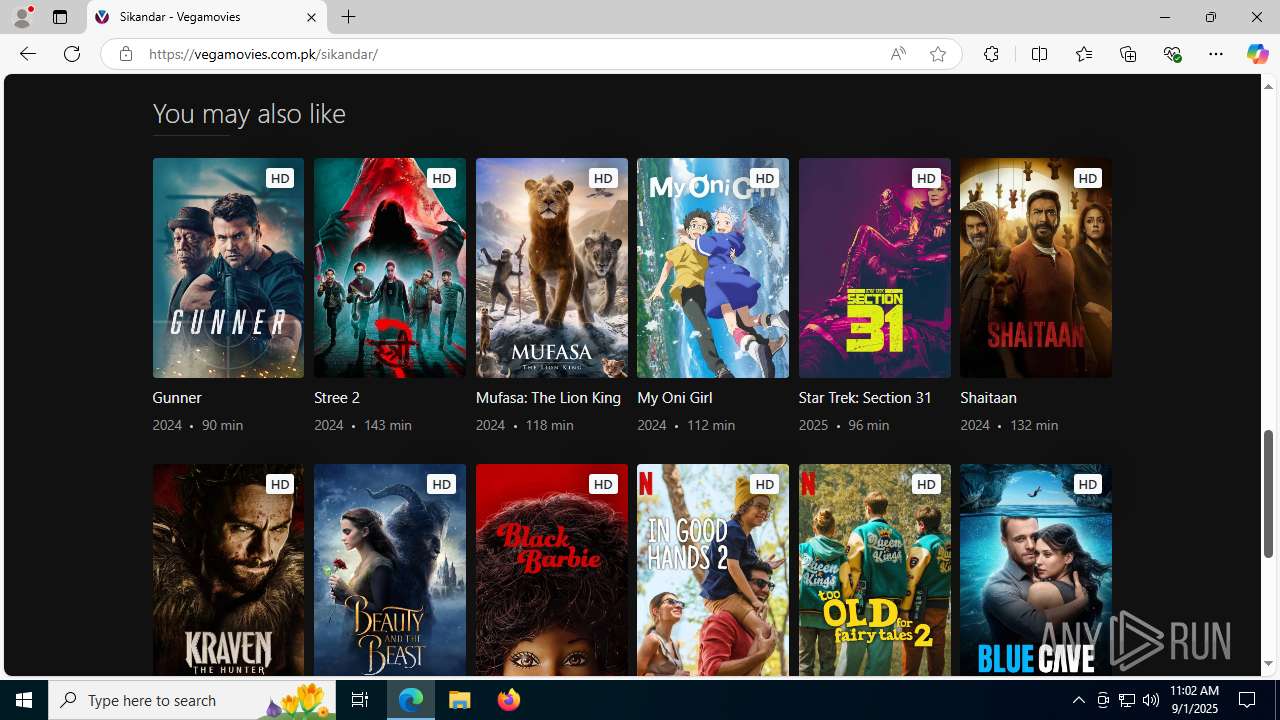Close the Sikandar - Vegamovies tab

point(311,17)
